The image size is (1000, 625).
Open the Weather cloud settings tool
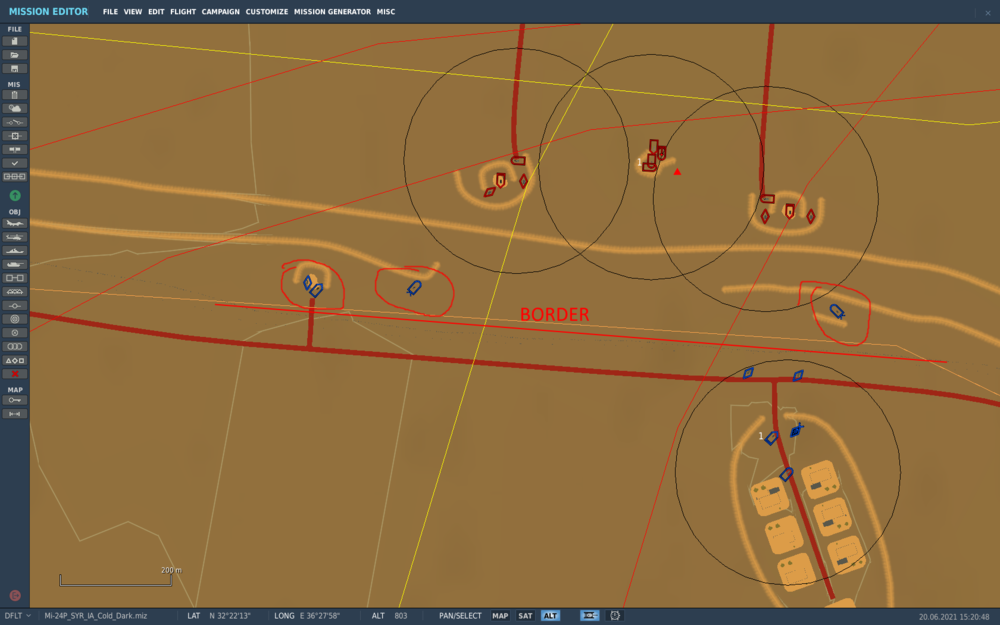coord(15,108)
